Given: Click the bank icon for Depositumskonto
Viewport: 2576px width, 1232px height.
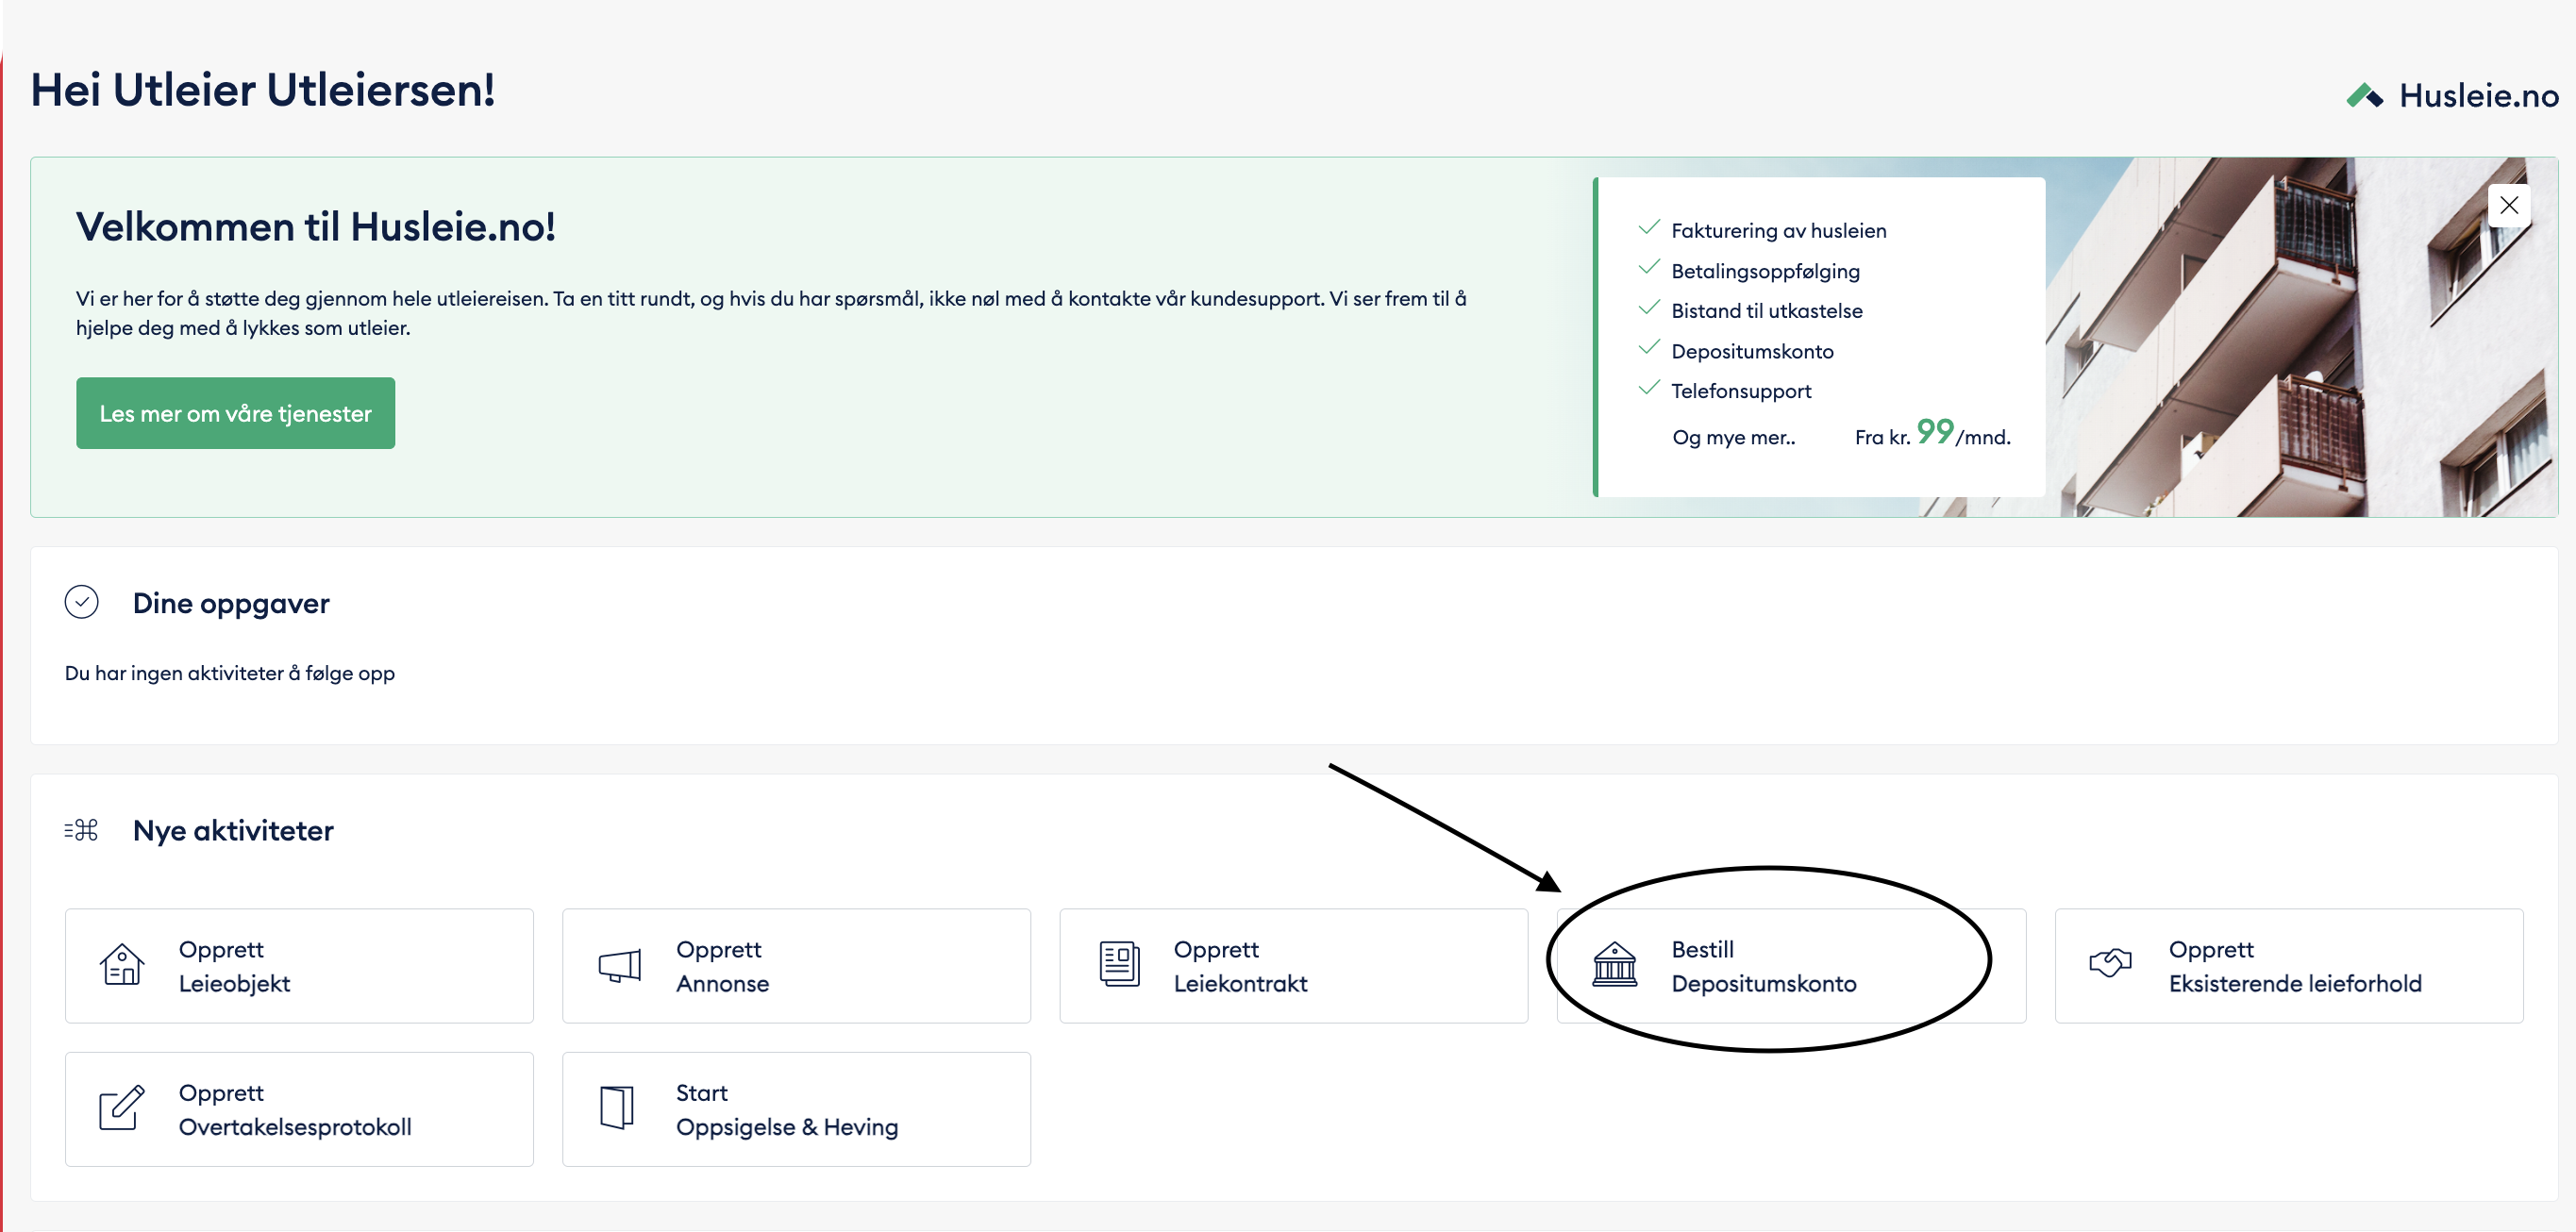Looking at the screenshot, I should 1614,964.
